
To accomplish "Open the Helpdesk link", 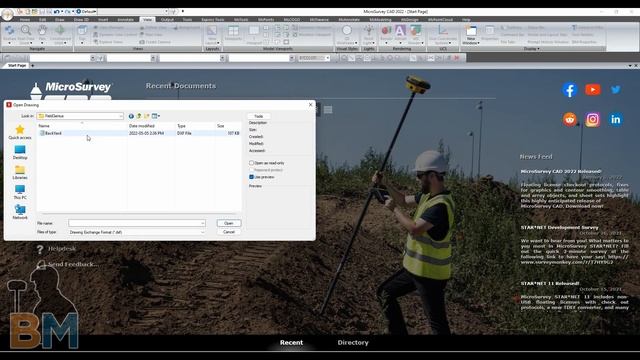I will point(62,249).
